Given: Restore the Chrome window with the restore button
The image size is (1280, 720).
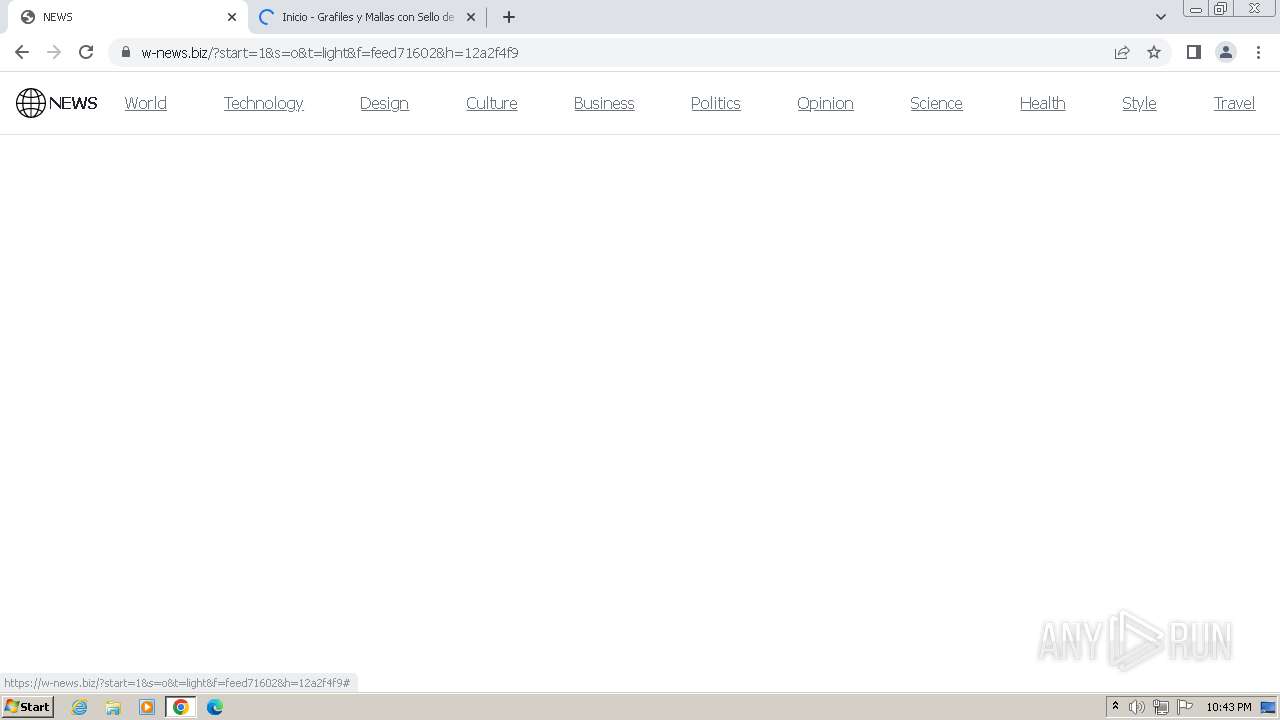Looking at the screenshot, I should (x=1221, y=9).
